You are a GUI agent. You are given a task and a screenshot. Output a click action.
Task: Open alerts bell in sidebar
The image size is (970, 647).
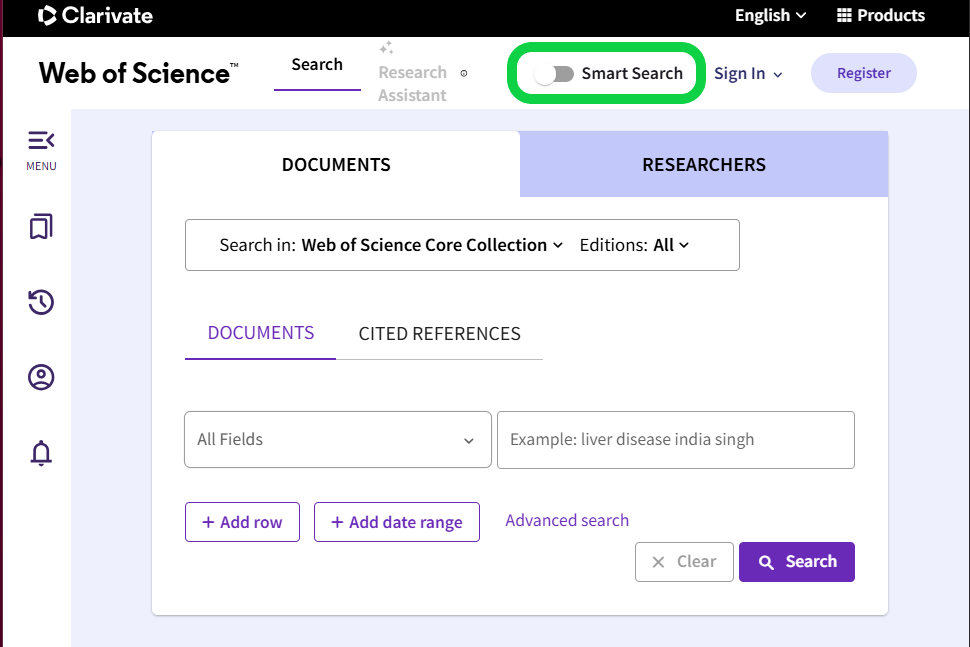pyautogui.click(x=40, y=453)
